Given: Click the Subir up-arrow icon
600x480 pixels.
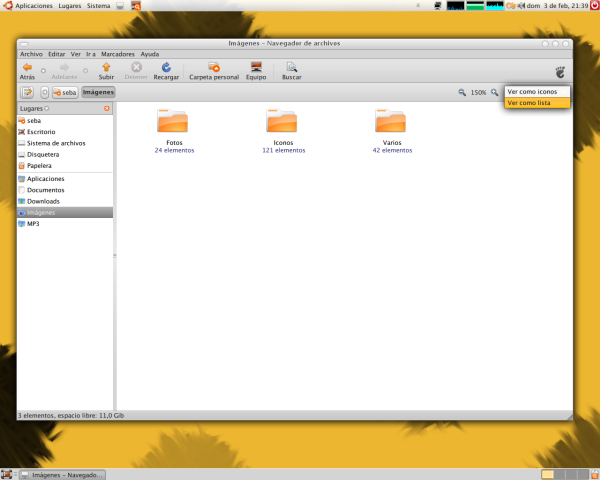Looking at the screenshot, I should click(x=106, y=68).
